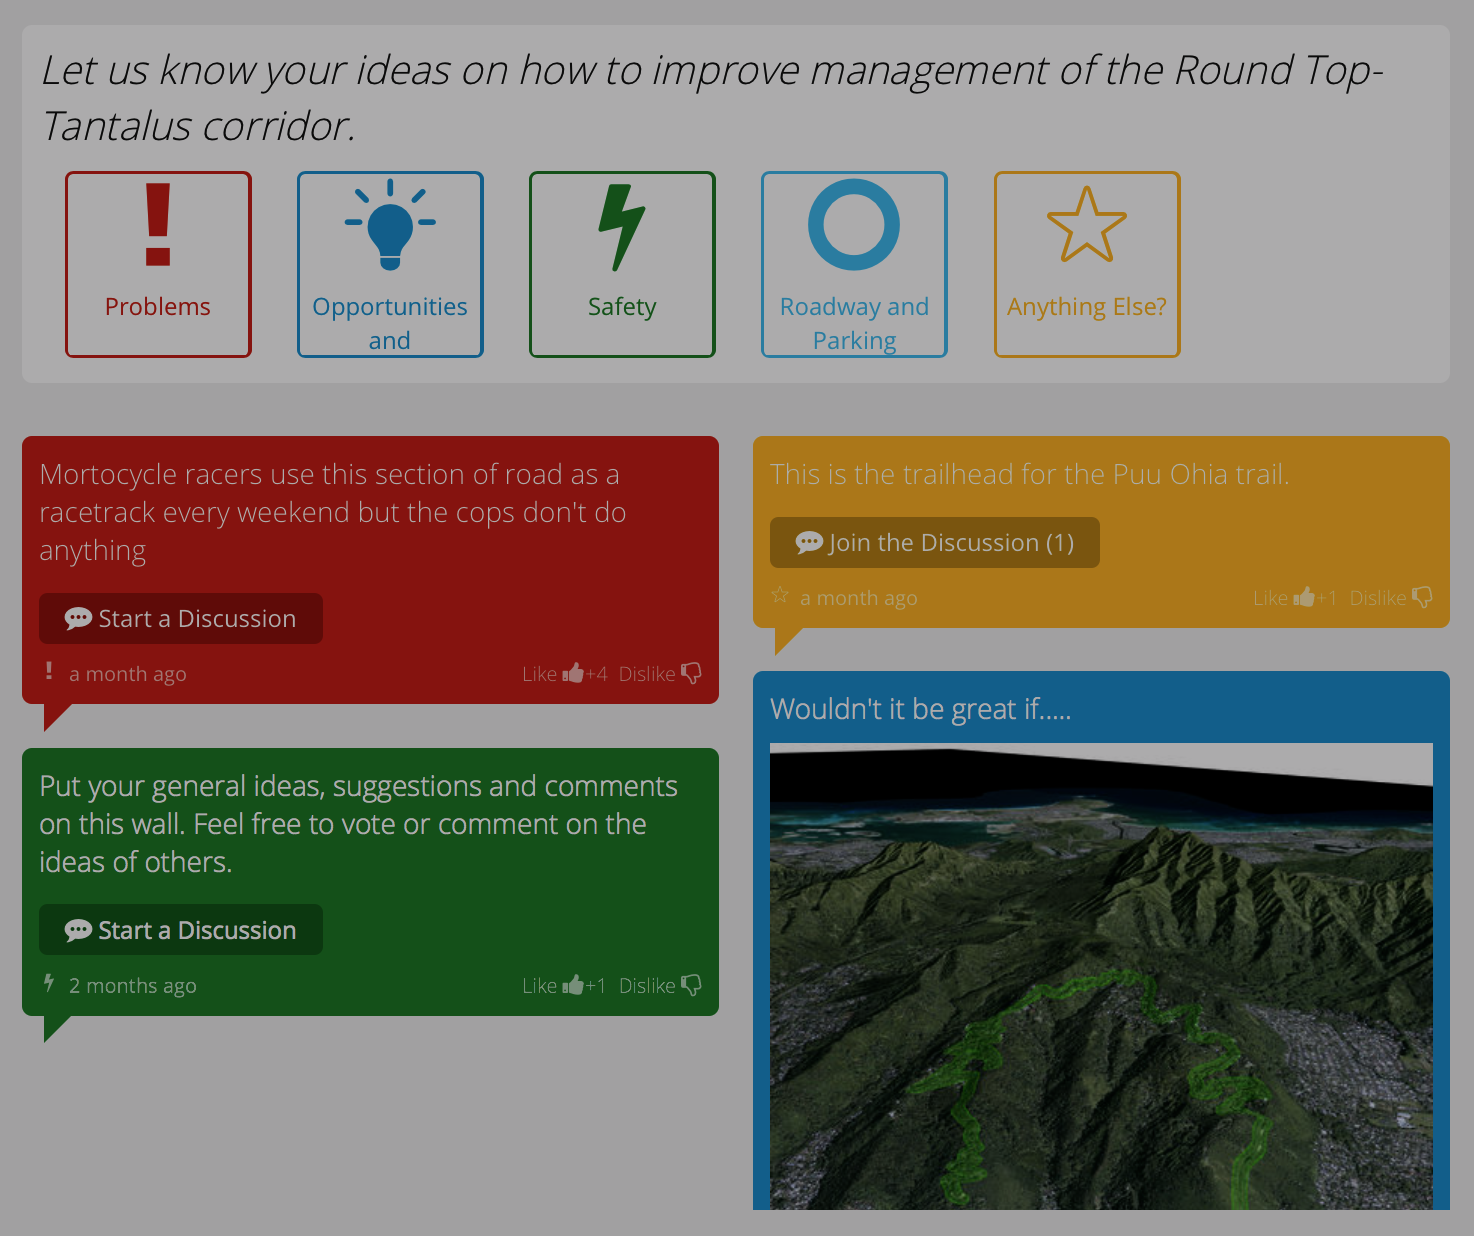
Task: Select the Anything Else? category tile
Action: coord(1087,264)
